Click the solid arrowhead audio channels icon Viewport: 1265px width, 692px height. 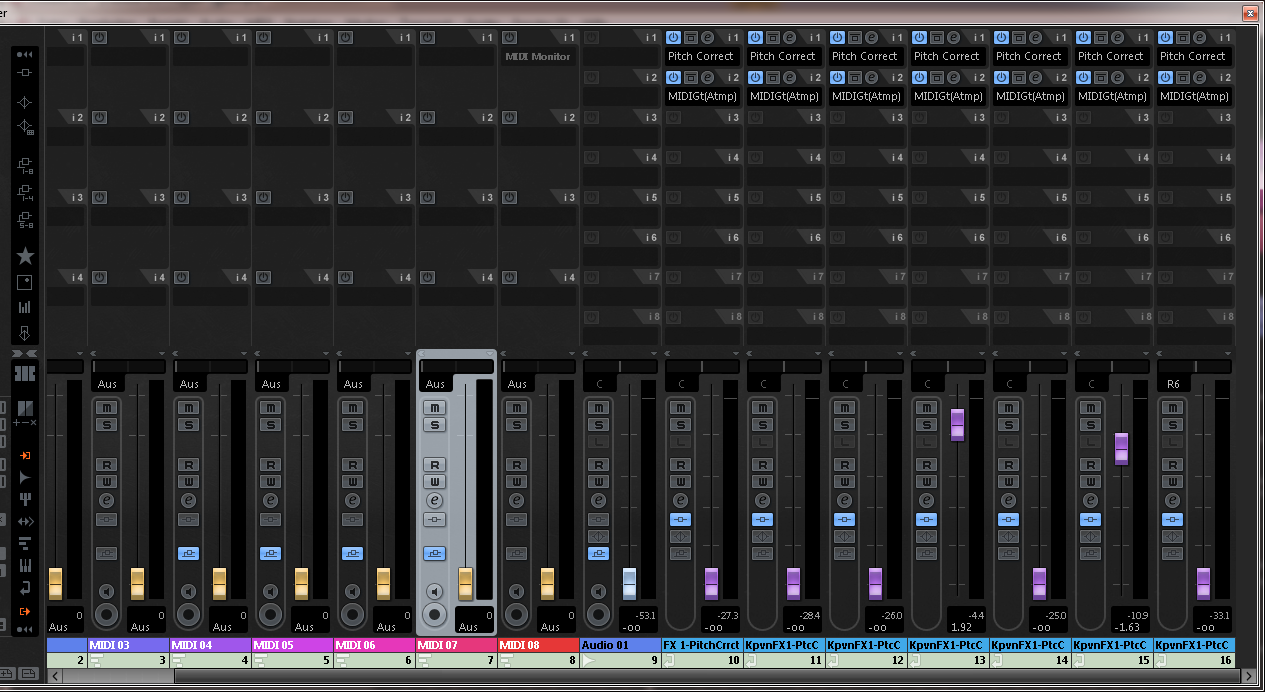(25, 478)
